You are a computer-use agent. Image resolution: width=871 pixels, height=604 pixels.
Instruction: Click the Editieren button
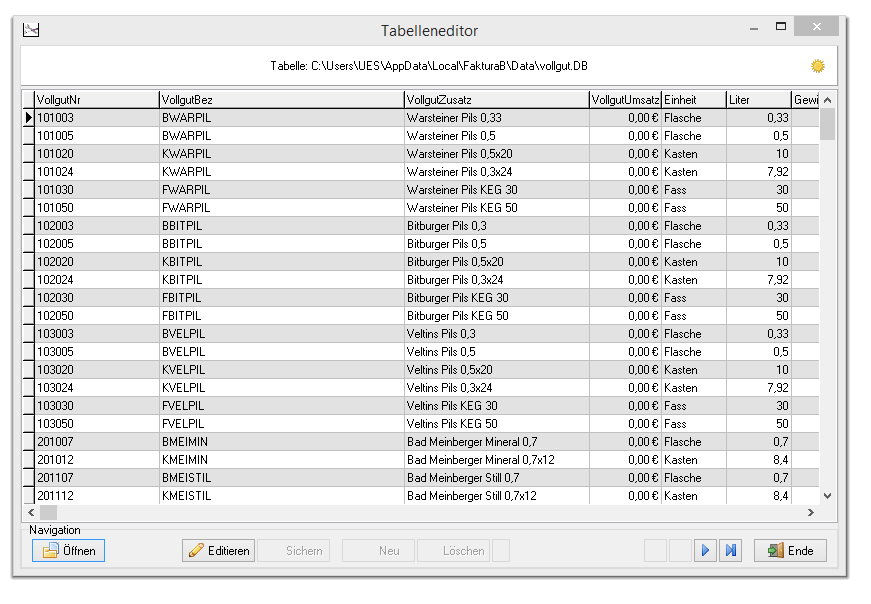(x=218, y=551)
